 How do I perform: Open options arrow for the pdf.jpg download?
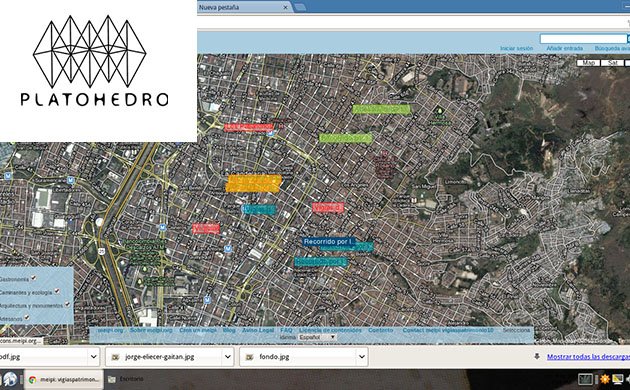point(94,357)
